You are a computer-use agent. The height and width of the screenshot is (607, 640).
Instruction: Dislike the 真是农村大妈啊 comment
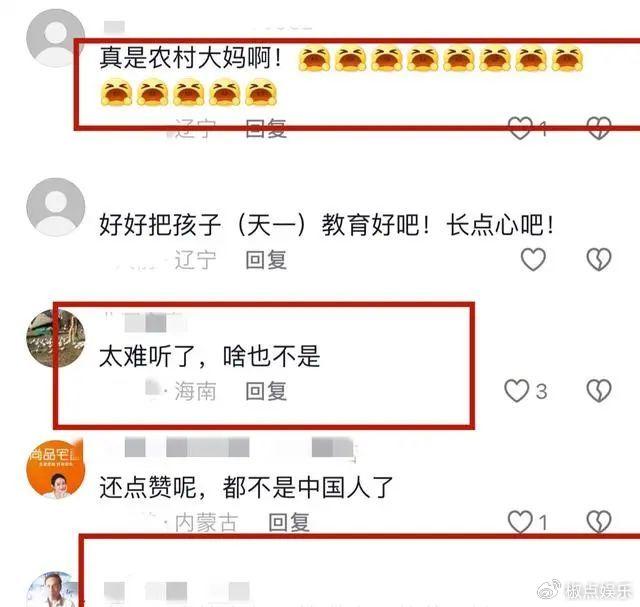[x=599, y=128]
